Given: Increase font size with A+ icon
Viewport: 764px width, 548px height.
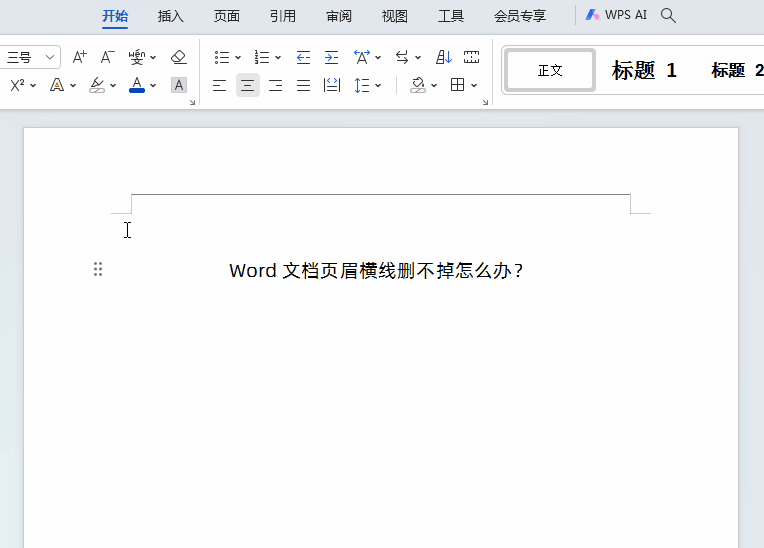Looking at the screenshot, I should point(79,57).
